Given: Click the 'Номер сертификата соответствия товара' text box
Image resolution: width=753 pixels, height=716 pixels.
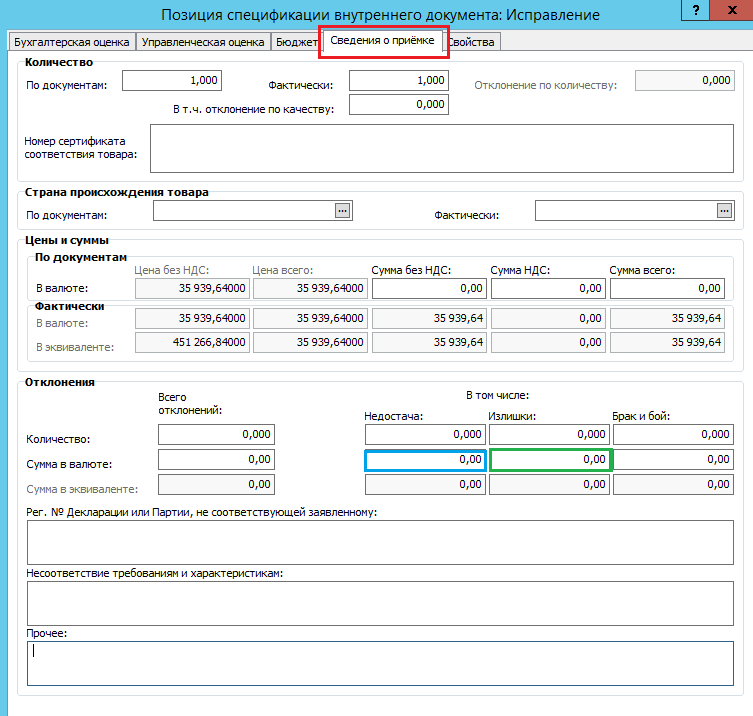Looking at the screenshot, I should point(441,148).
